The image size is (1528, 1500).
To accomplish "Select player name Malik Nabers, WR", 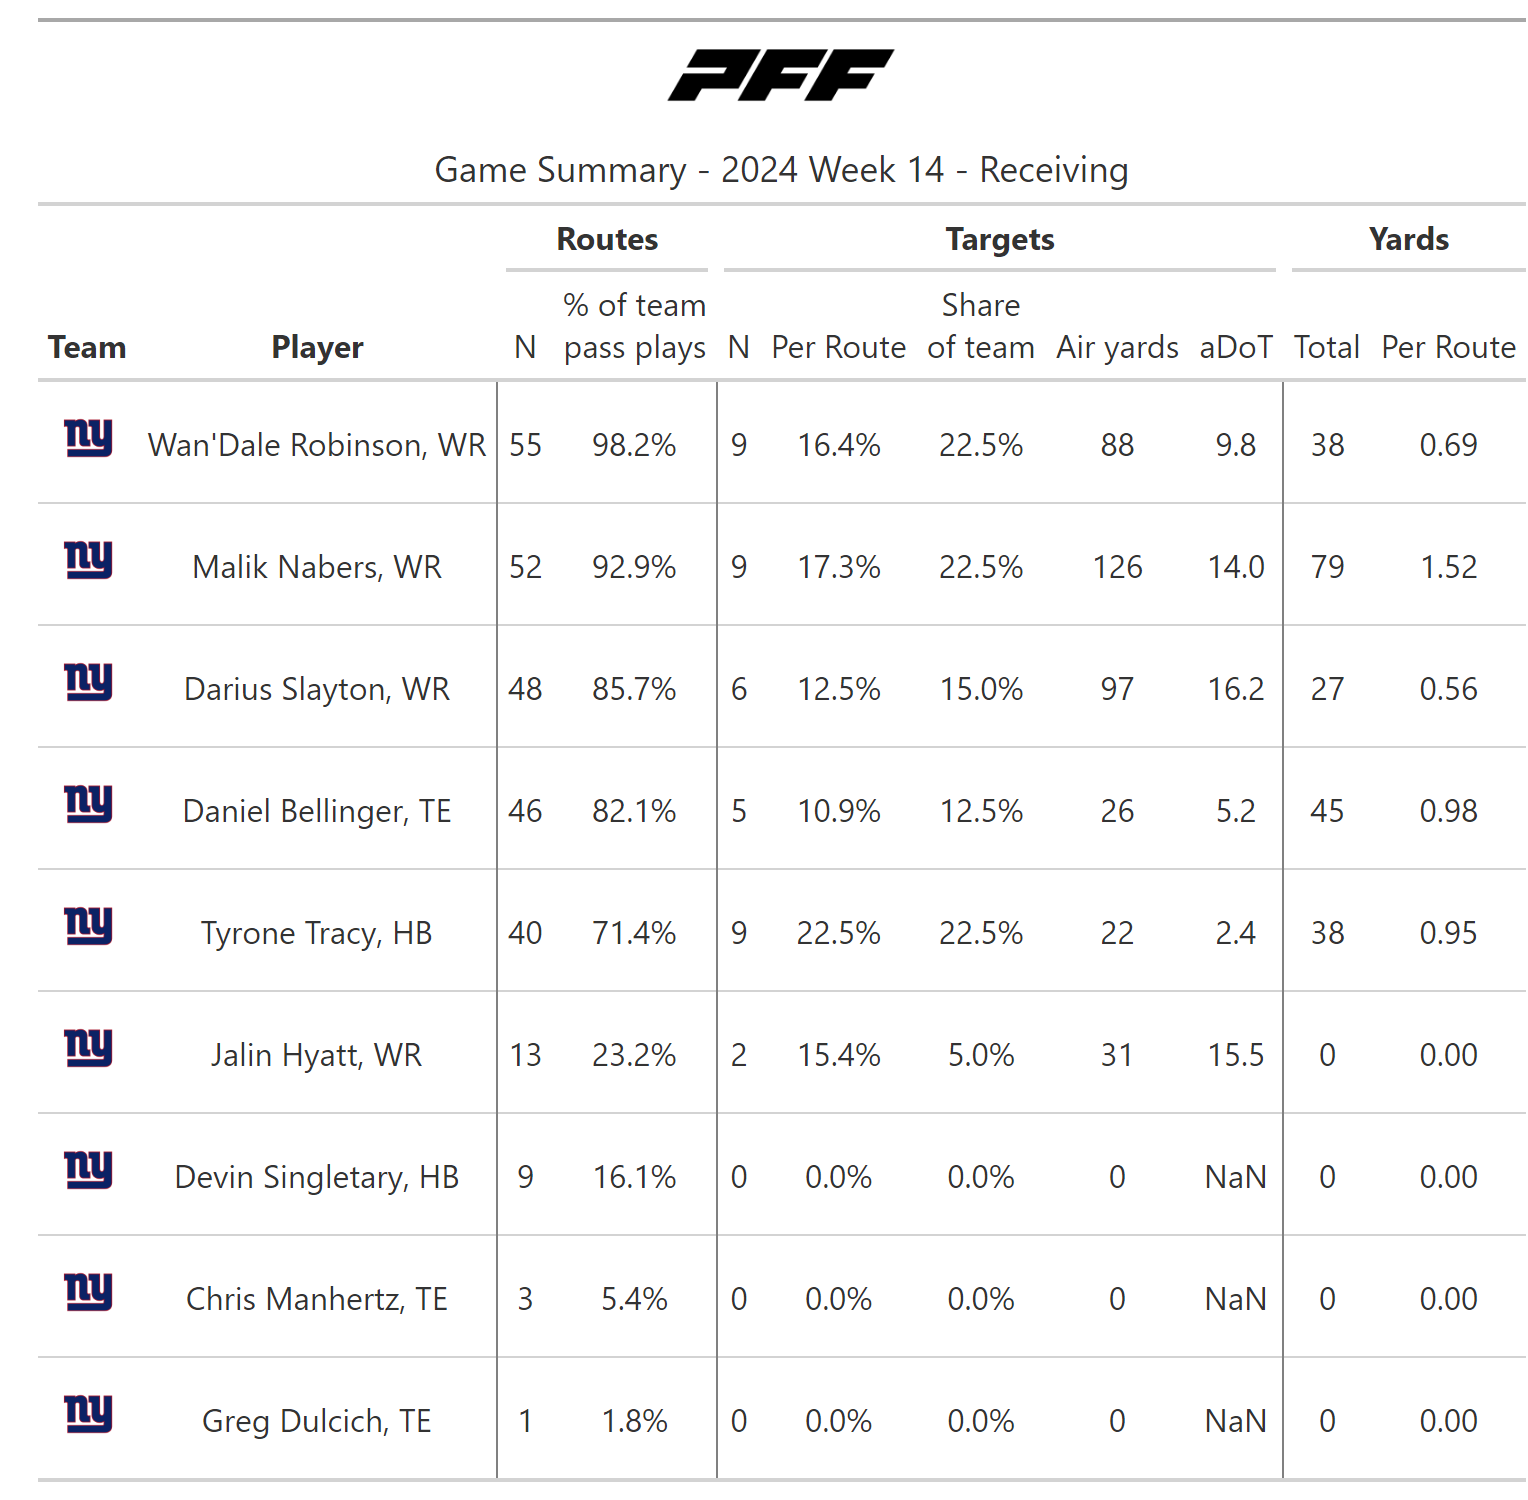I will 317,567.
